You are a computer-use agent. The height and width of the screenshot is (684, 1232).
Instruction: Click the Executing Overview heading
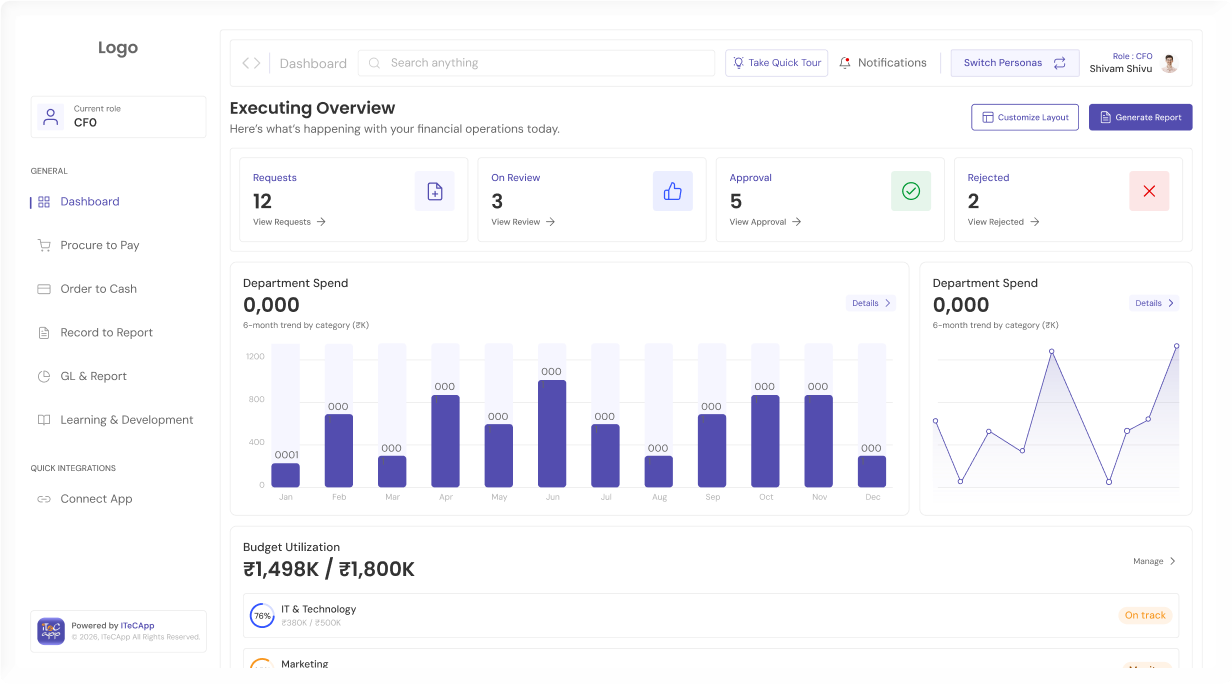pos(312,108)
